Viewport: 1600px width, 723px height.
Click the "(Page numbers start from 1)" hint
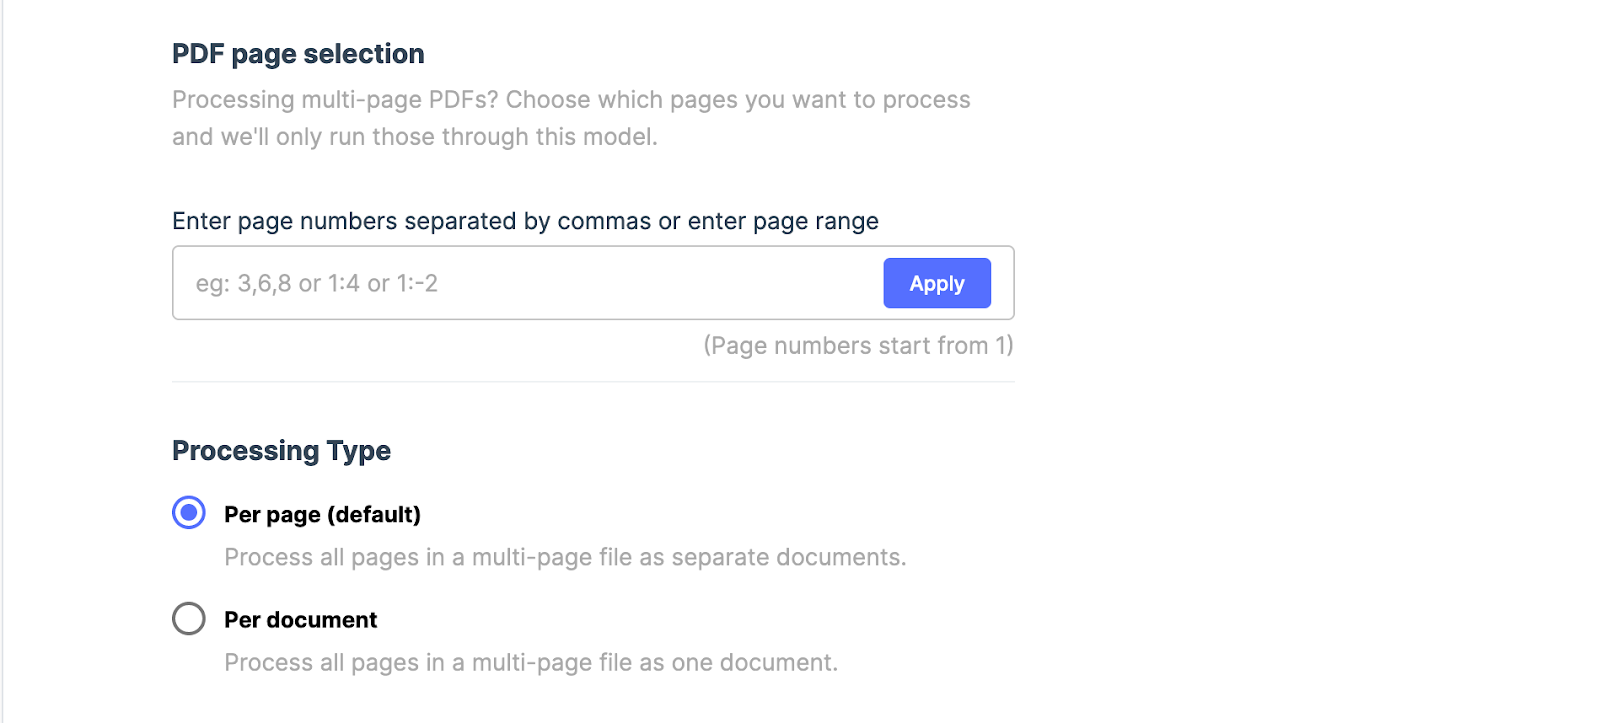tap(858, 346)
